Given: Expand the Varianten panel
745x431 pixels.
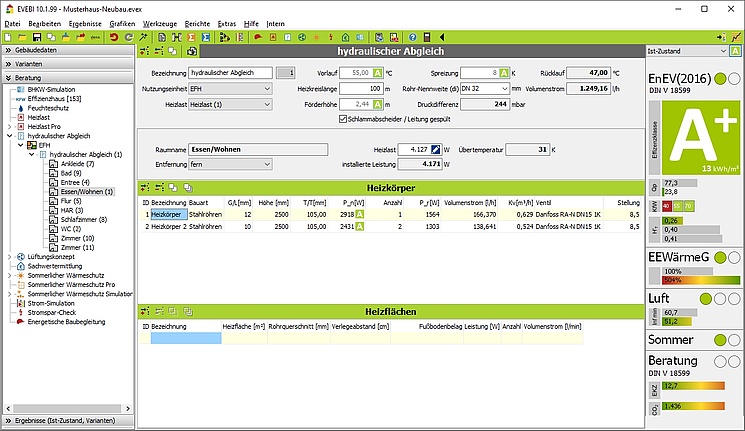Looking at the screenshot, I should [x=68, y=64].
